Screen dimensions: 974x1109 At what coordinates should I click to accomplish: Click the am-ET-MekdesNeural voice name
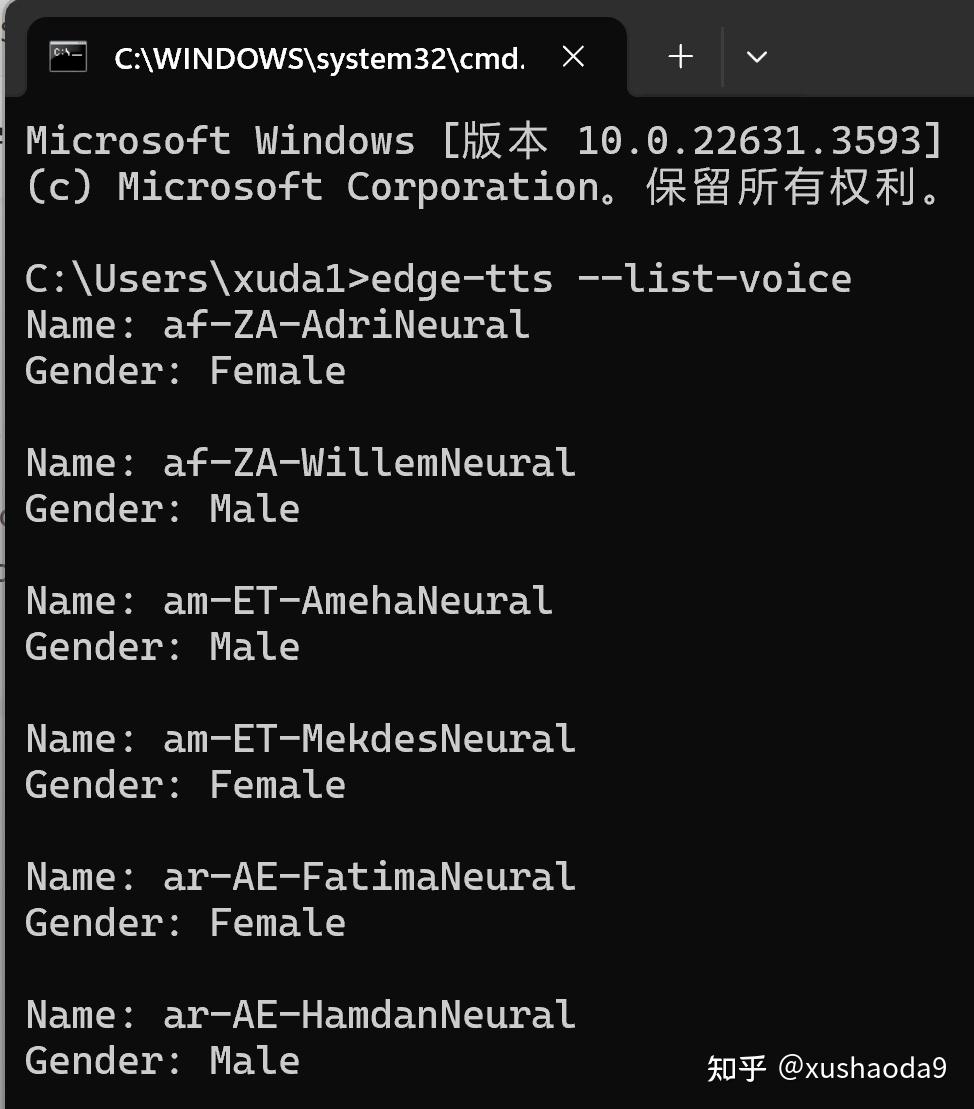point(369,739)
